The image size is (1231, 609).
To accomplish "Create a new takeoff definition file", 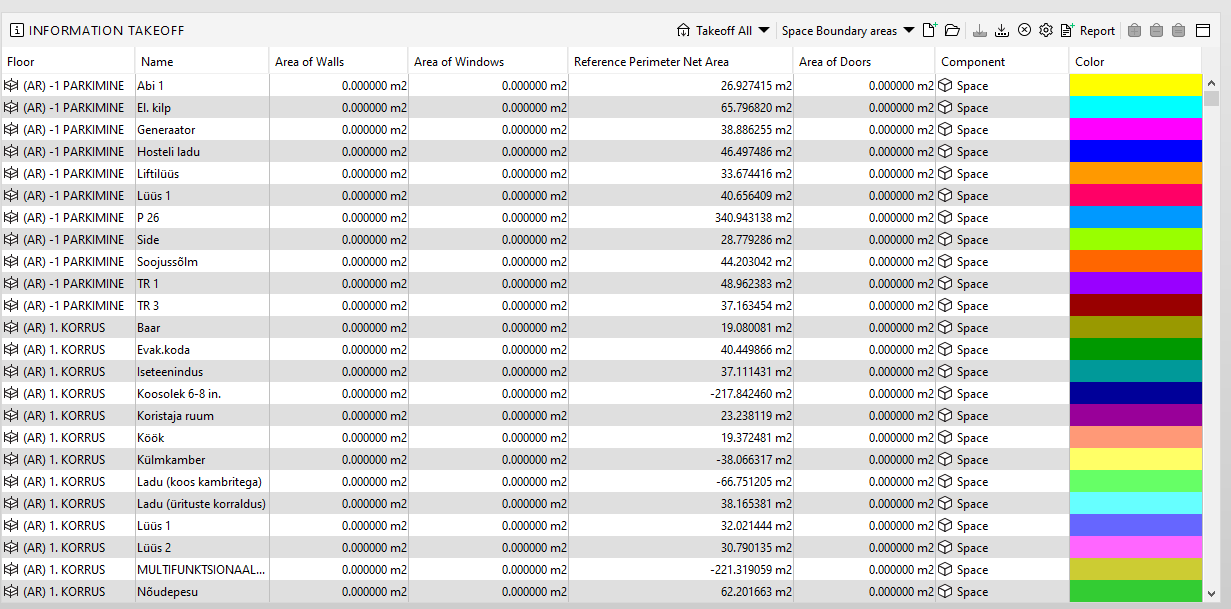I will point(930,30).
